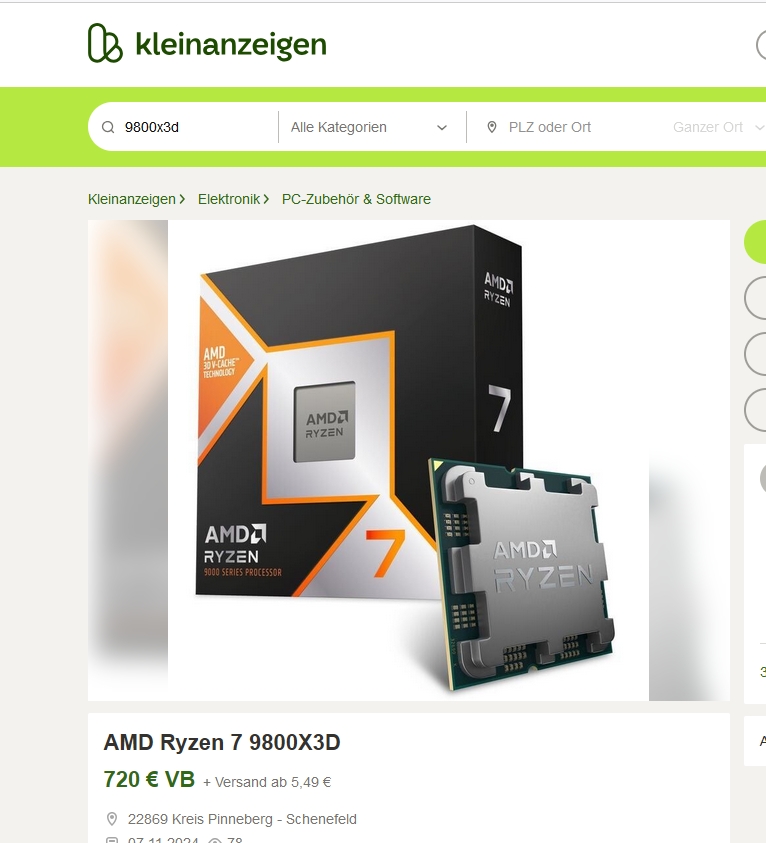
Task: Open PC-Zubehör & Software breadcrumb
Action: click(x=356, y=199)
